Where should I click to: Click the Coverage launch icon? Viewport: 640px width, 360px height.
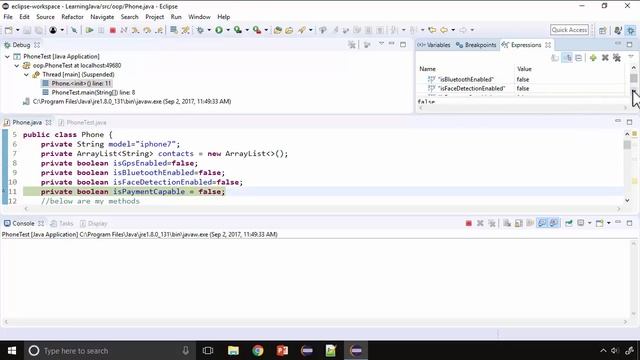(x=238, y=30)
